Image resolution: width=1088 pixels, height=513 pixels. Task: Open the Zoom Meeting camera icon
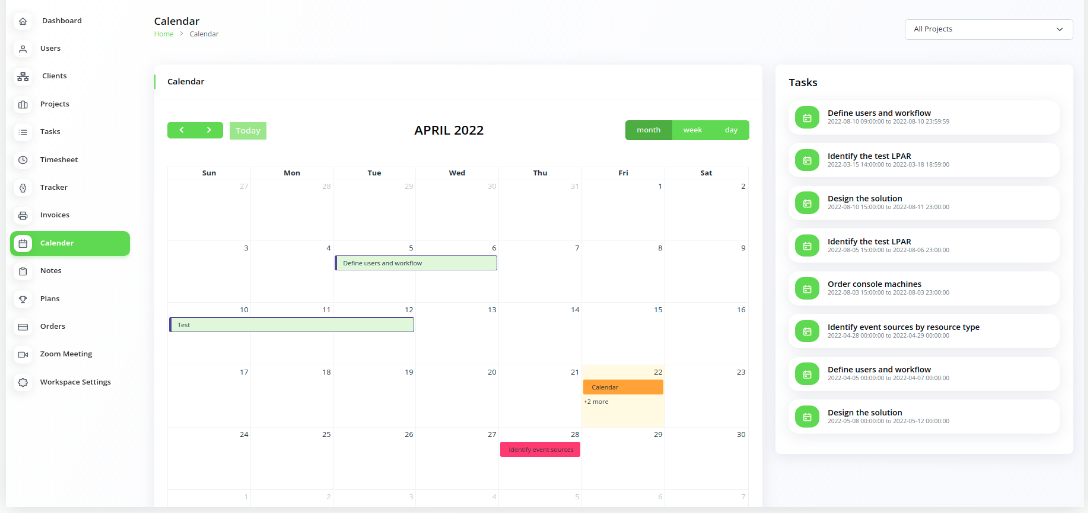tap(23, 354)
